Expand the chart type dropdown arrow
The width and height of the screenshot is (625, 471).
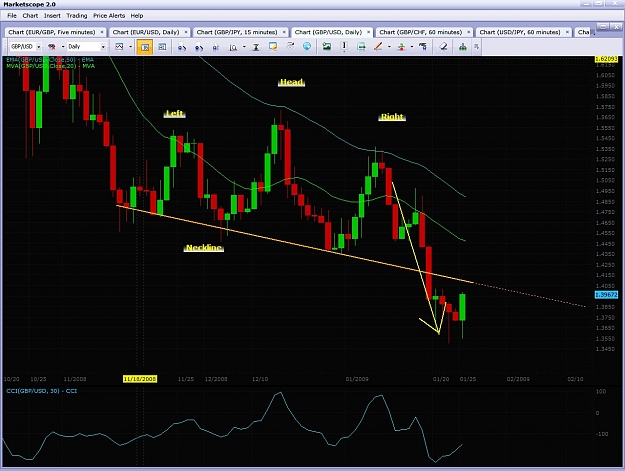tap(130, 47)
